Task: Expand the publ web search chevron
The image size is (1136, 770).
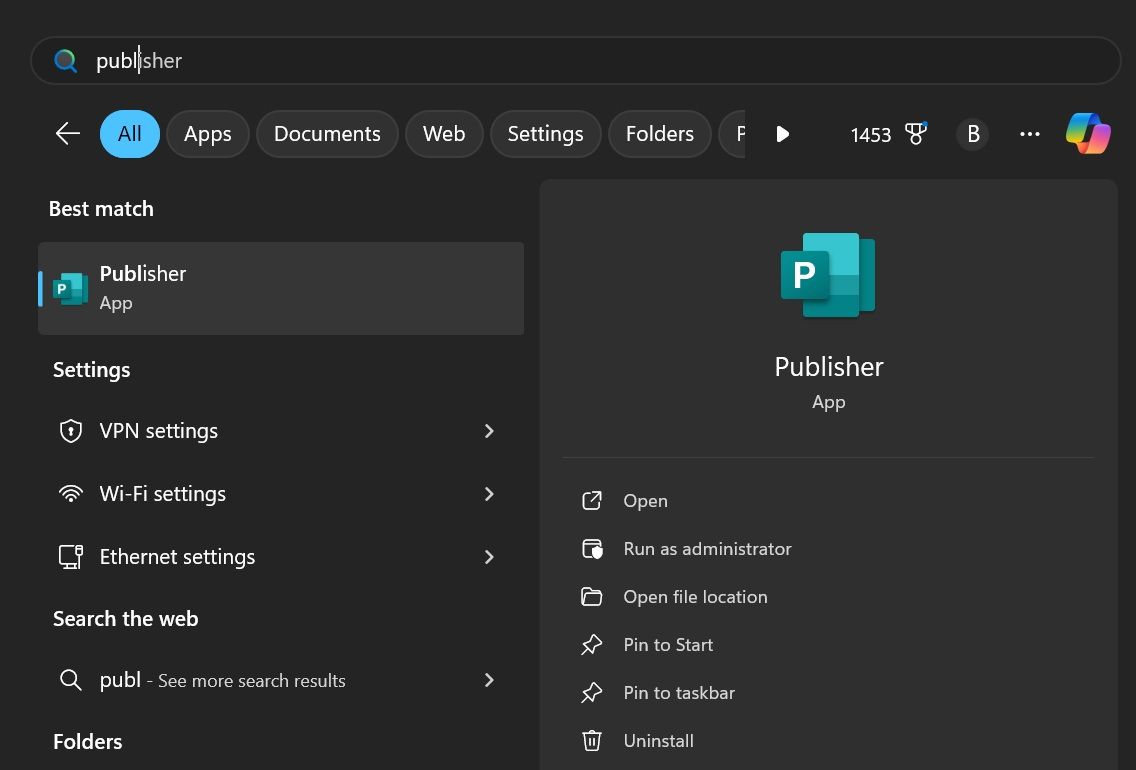Action: tap(489, 680)
